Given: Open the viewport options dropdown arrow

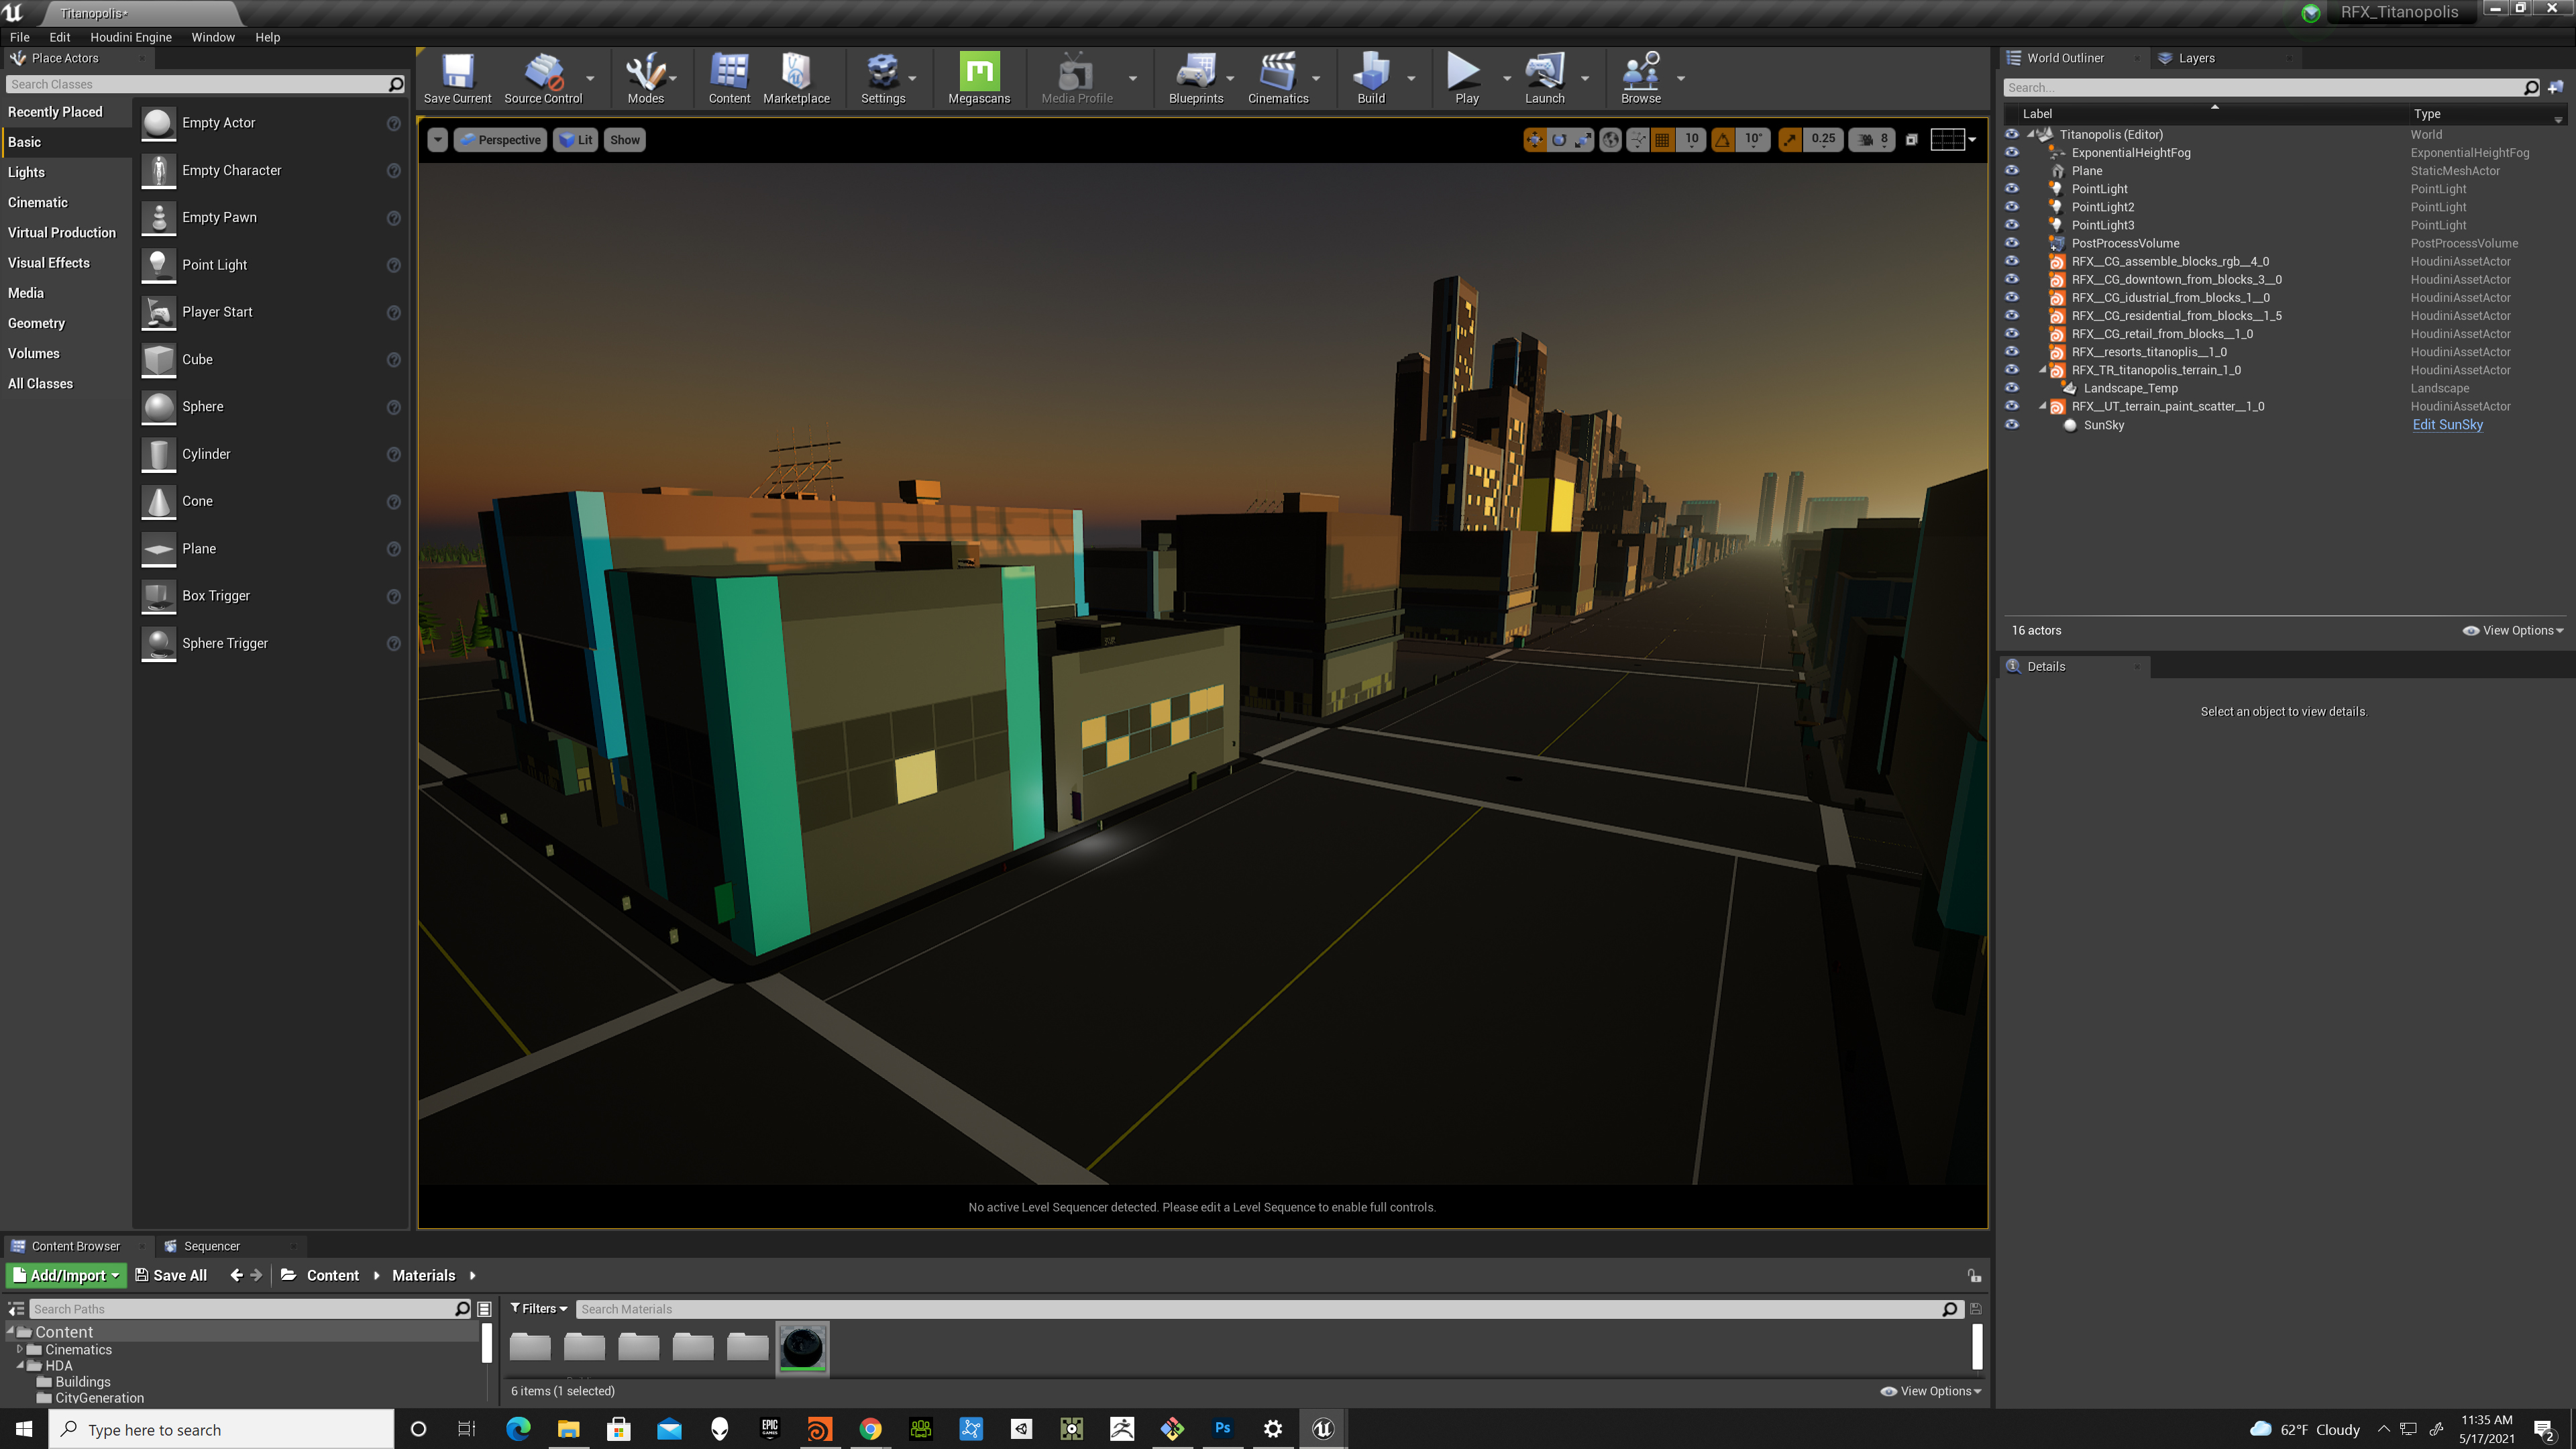Looking at the screenshot, I should pyautogui.click(x=438, y=140).
